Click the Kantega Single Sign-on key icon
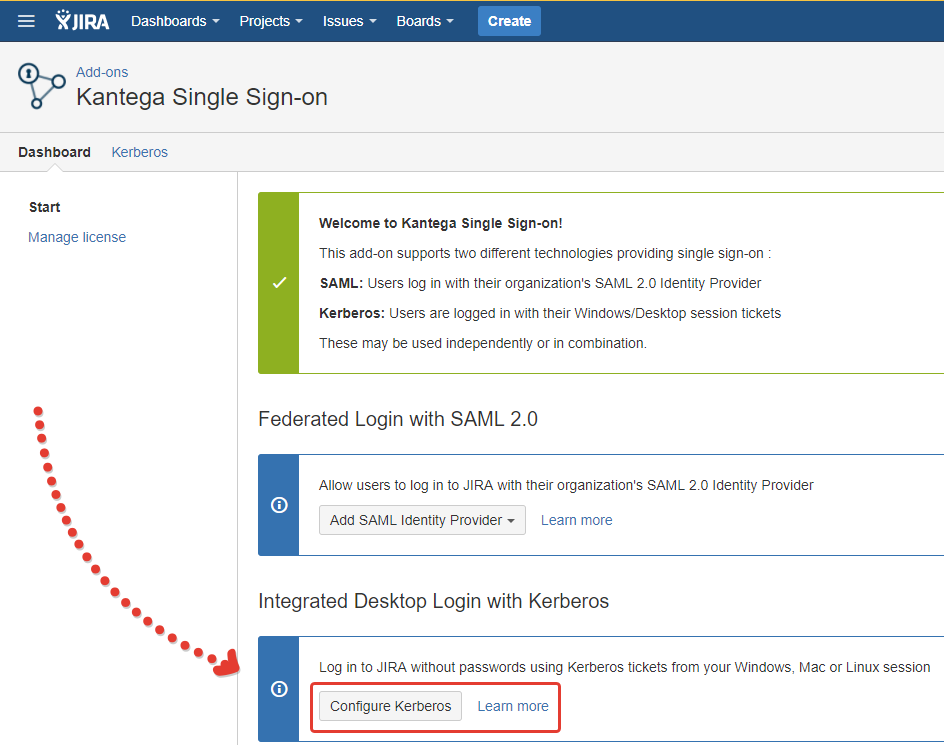Screen dimensions: 944x745 [x=41, y=86]
